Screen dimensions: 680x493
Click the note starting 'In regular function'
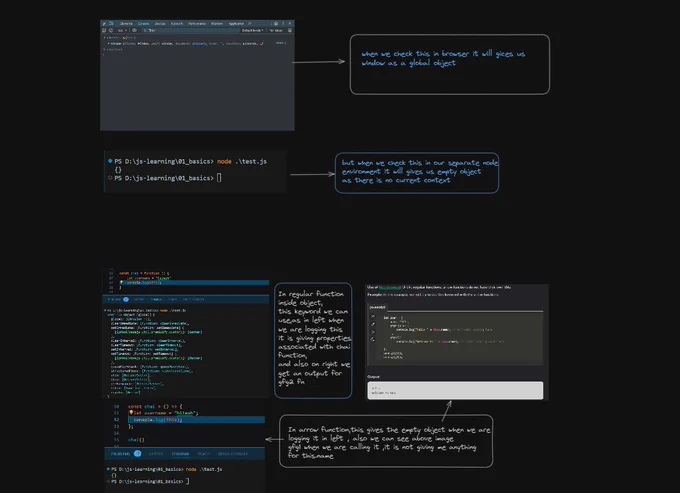tap(313, 340)
